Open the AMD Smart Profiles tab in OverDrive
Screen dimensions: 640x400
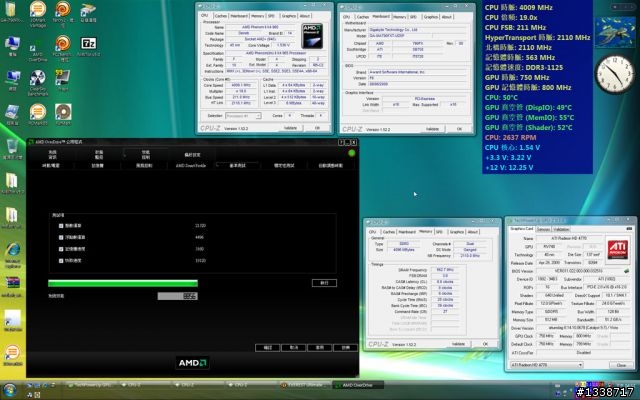pyautogui.click(x=191, y=165)
